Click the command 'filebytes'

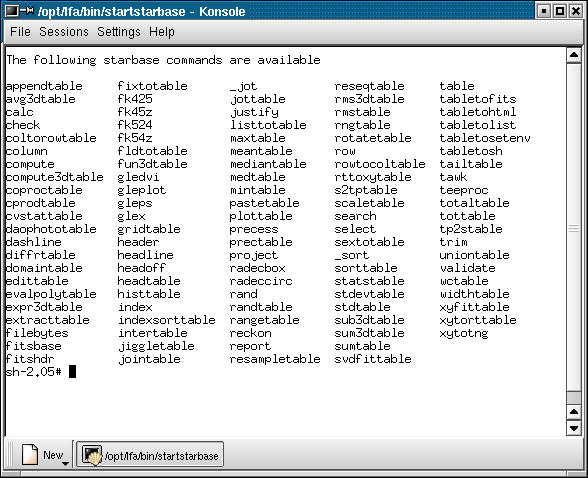point(37,333)
